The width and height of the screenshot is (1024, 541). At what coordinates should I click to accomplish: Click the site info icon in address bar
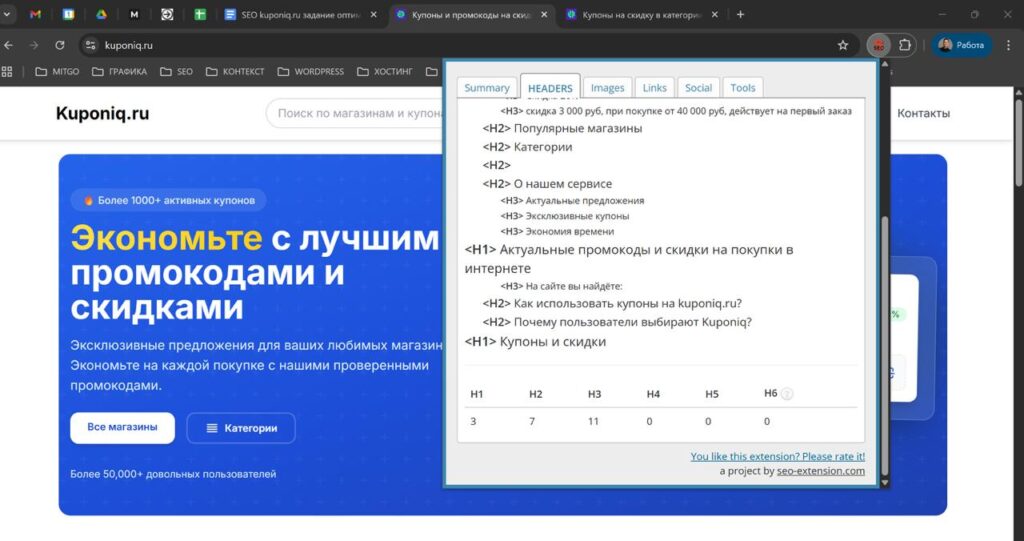coord(90,45)
